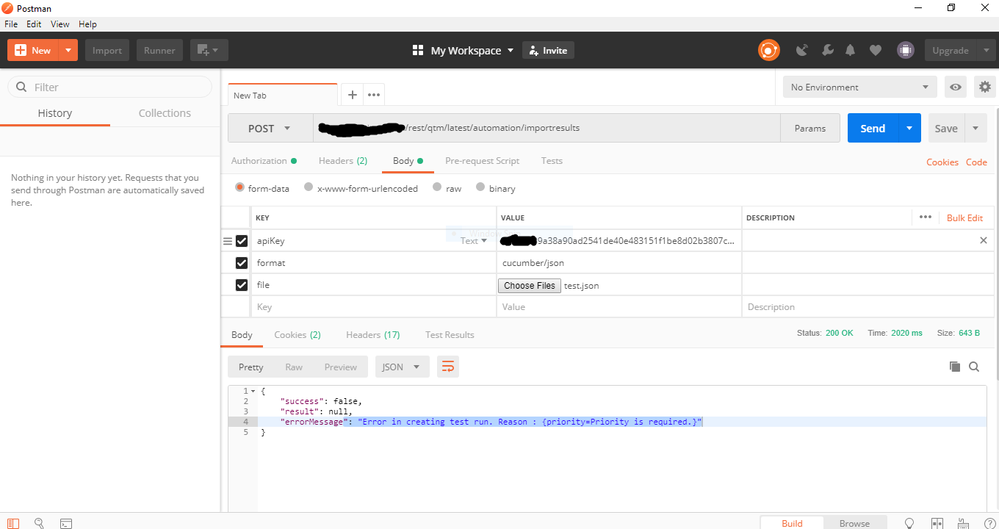Click the Invite button
Viewport: 999px width, 529px height.
tap(548, 50)
